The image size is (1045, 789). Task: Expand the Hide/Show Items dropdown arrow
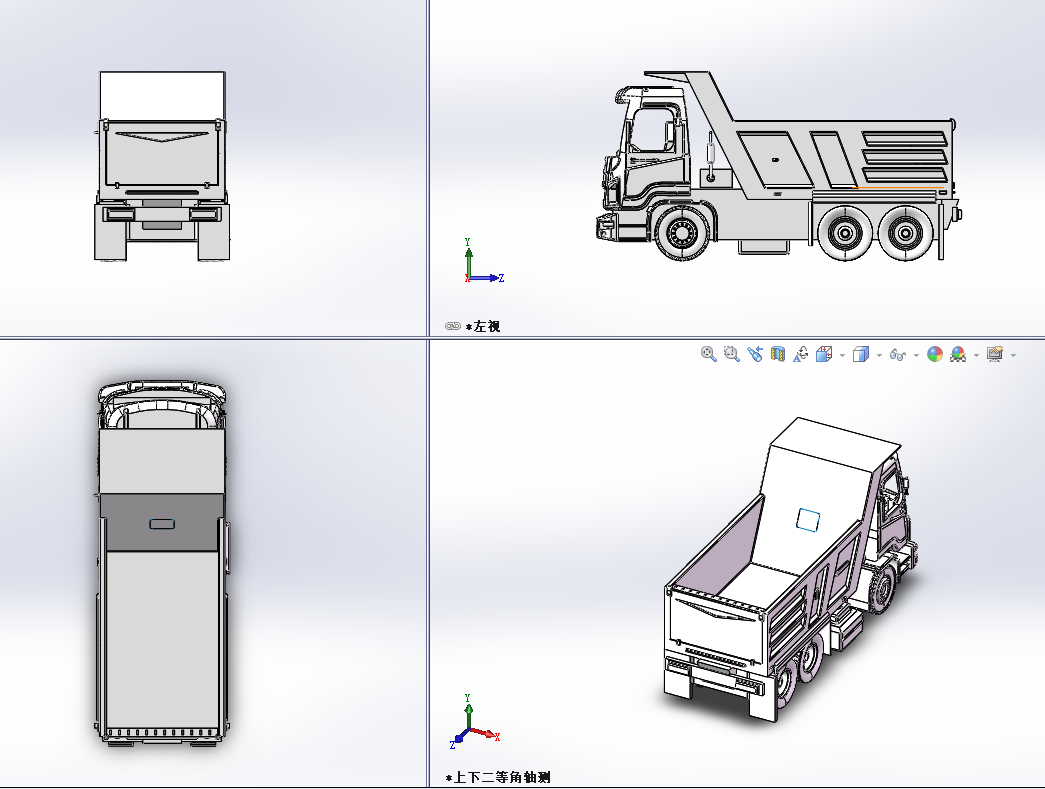916,355
